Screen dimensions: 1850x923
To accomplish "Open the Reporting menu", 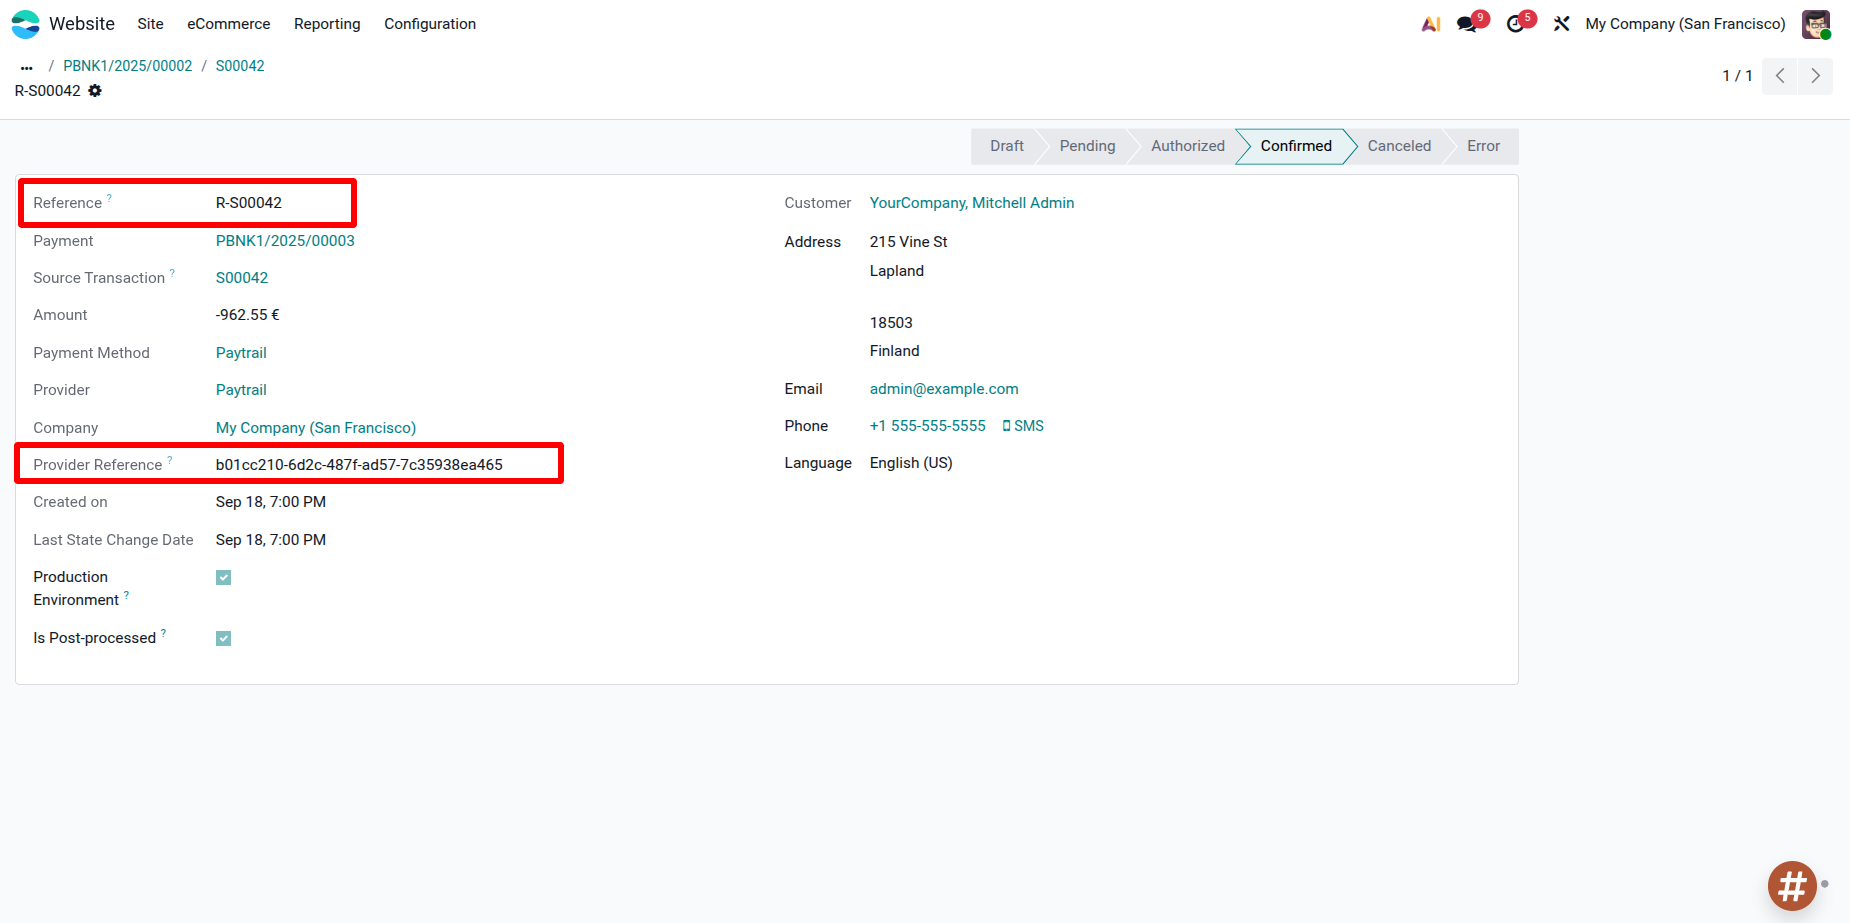I will 326,23.
